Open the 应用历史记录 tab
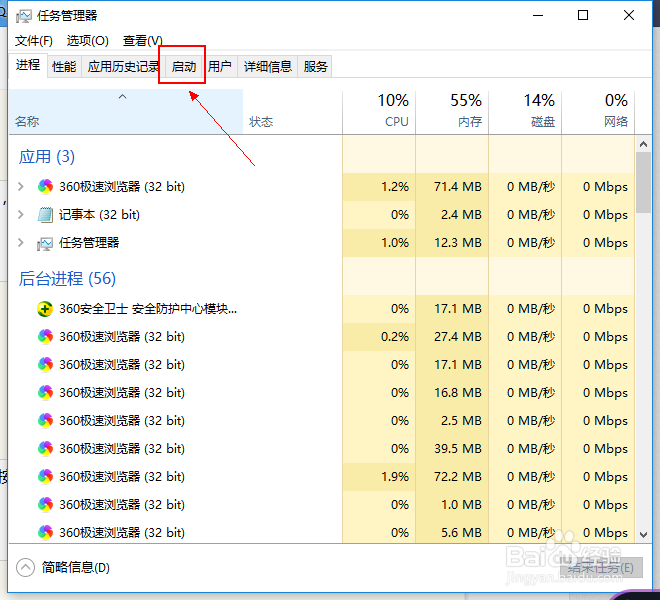This screenshot has height=600, width=660. tap(123, 67)
